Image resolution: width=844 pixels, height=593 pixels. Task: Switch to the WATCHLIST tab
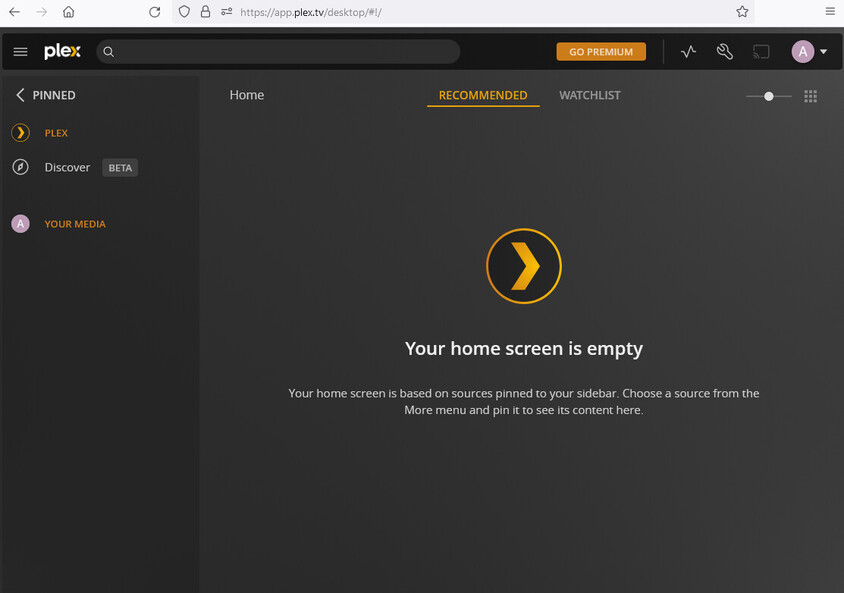pyautogui.click(x=589, y=95)
